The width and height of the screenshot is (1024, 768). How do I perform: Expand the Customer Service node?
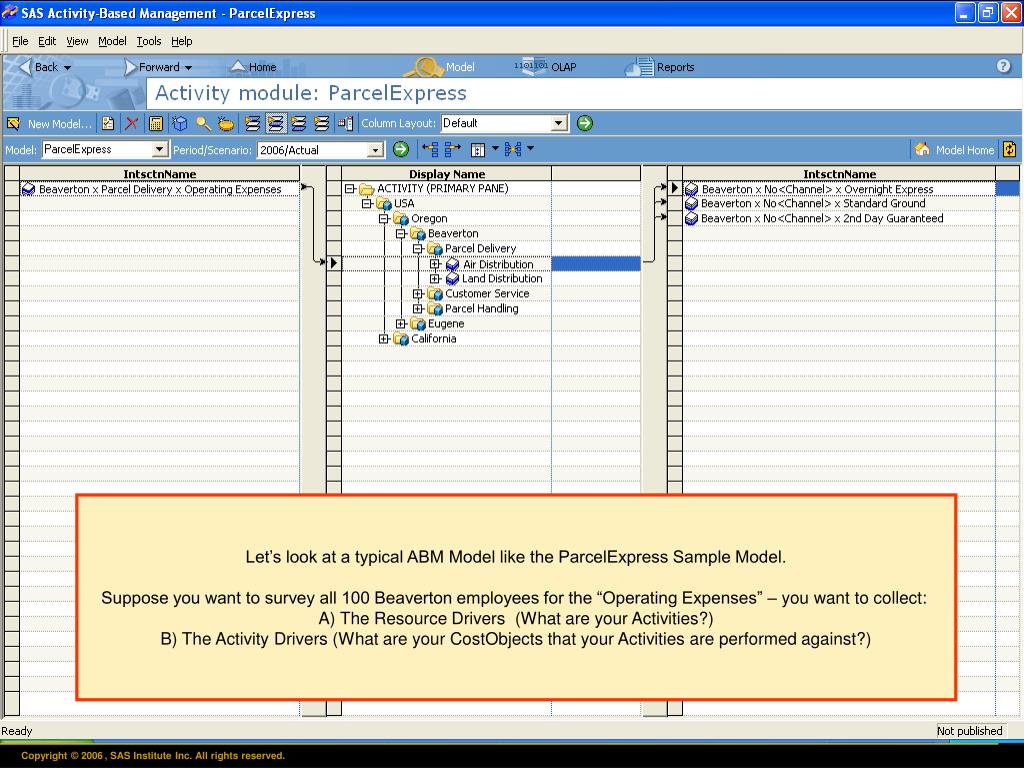[418, 294]
